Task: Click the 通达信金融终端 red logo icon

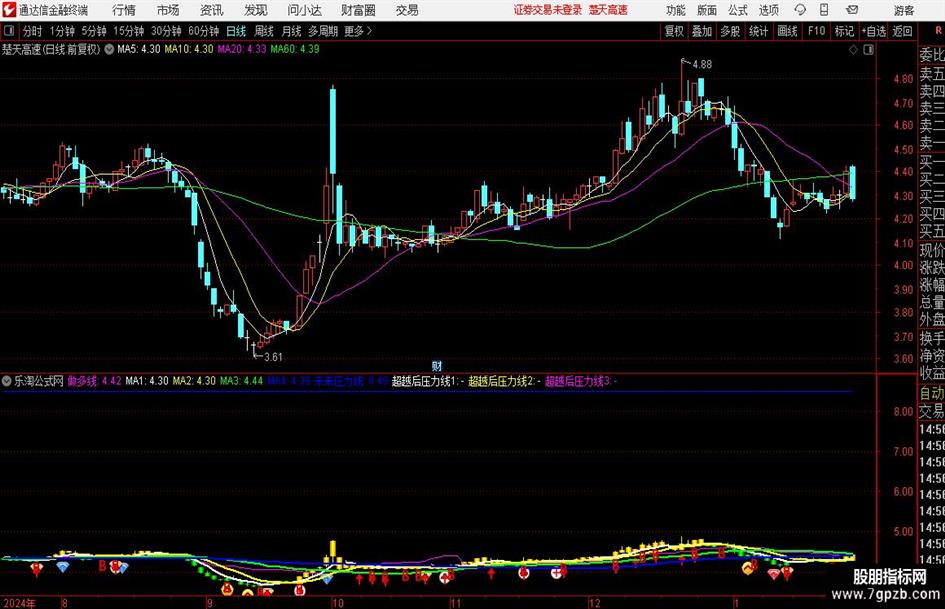Action: tap(9, 10)
